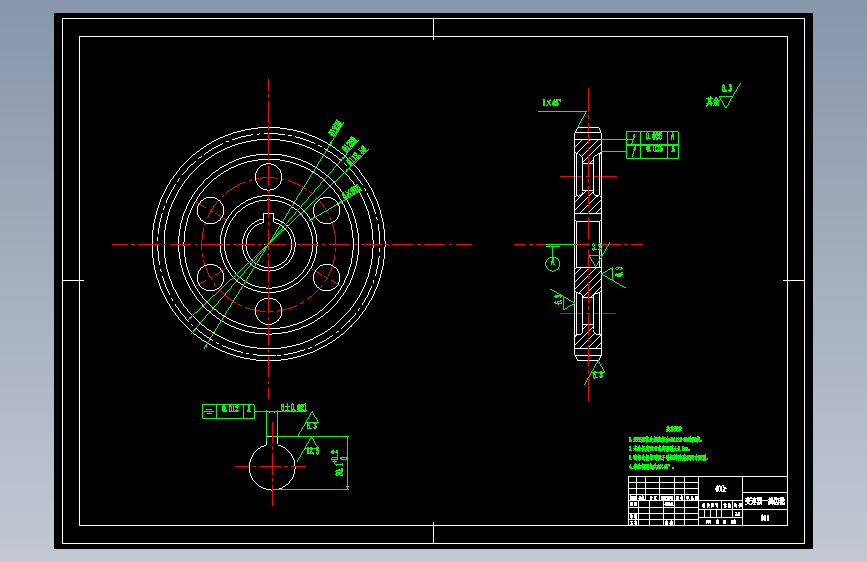The height and width of the screenshot is (562, 867).
Task: Select the runout tolerance frame in section view
Action: [x=652, y=145]
